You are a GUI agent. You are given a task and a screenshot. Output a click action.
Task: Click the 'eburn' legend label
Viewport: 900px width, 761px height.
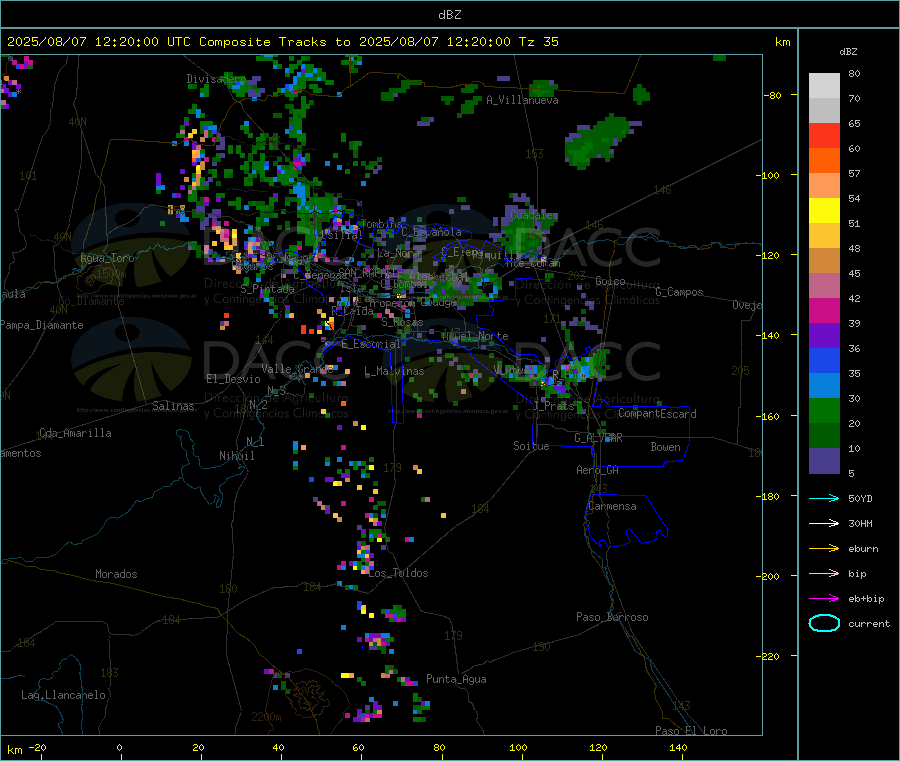[863, 549]
